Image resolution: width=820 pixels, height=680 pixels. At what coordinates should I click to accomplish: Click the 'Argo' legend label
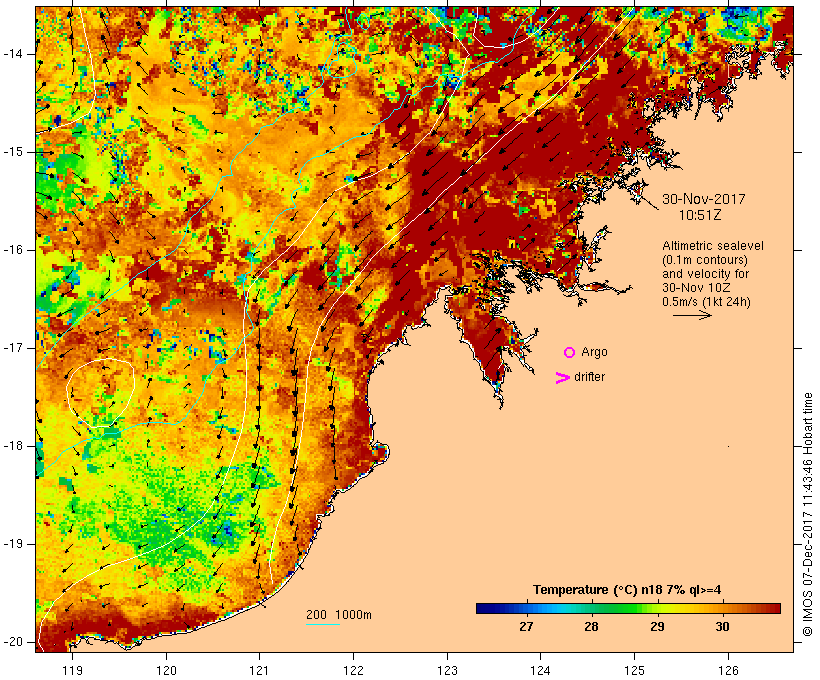595,353
